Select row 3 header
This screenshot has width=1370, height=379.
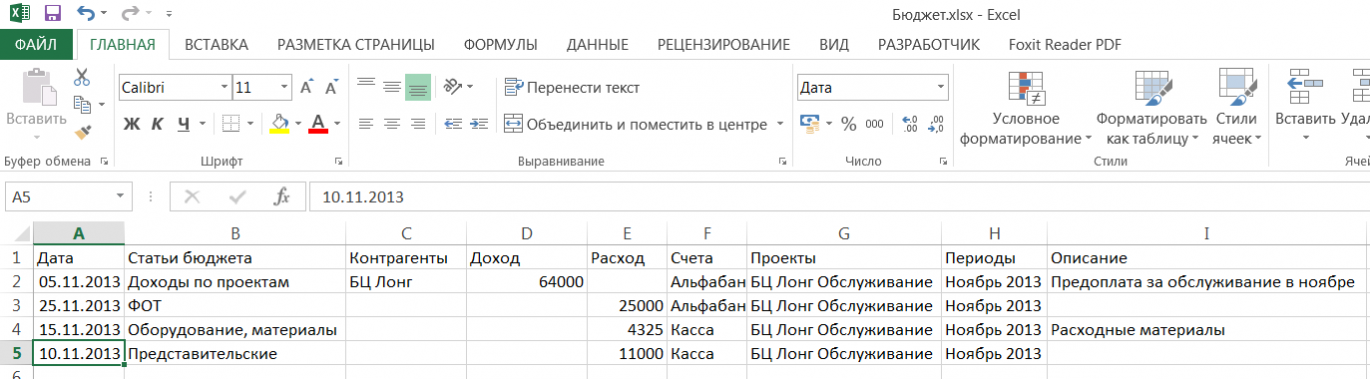coord(17,305)
